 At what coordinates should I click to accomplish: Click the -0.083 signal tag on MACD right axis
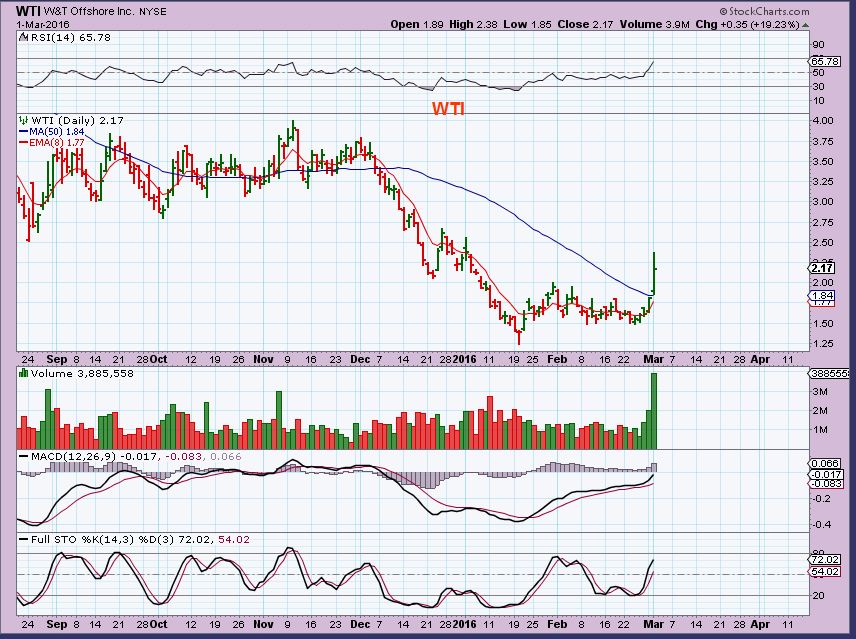pos(825,483)
